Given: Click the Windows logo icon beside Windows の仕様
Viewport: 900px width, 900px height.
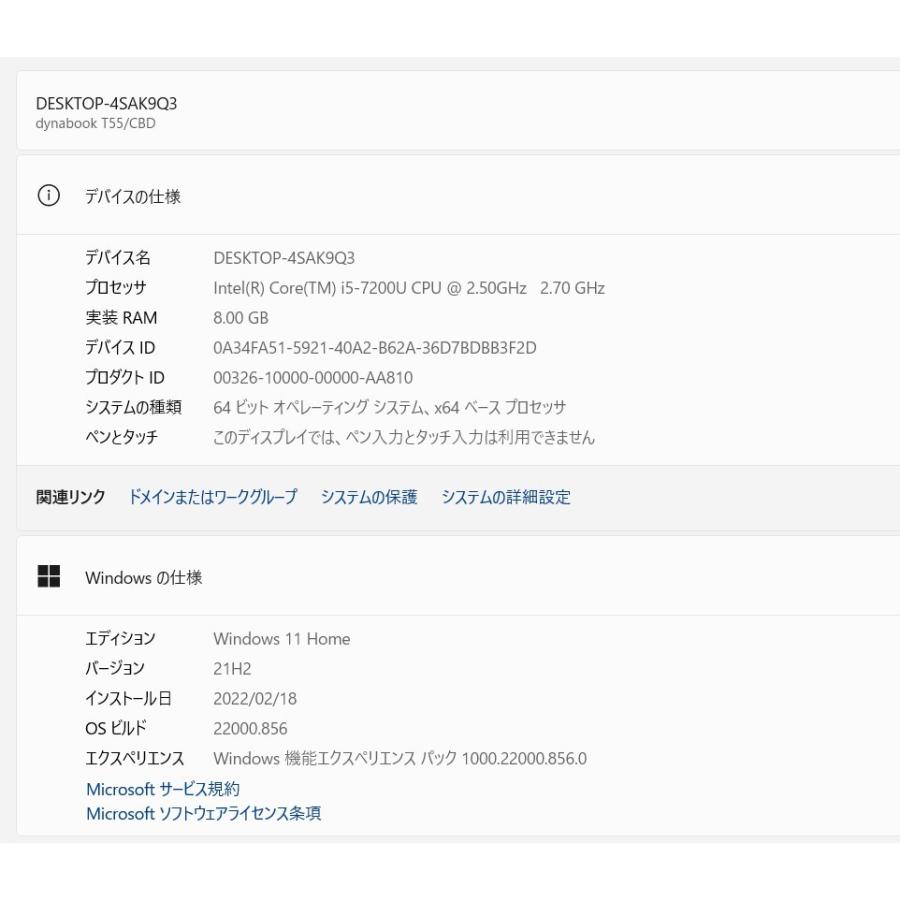Looking at the screenshot, I should pyautogui.click(x=50, y=577).
